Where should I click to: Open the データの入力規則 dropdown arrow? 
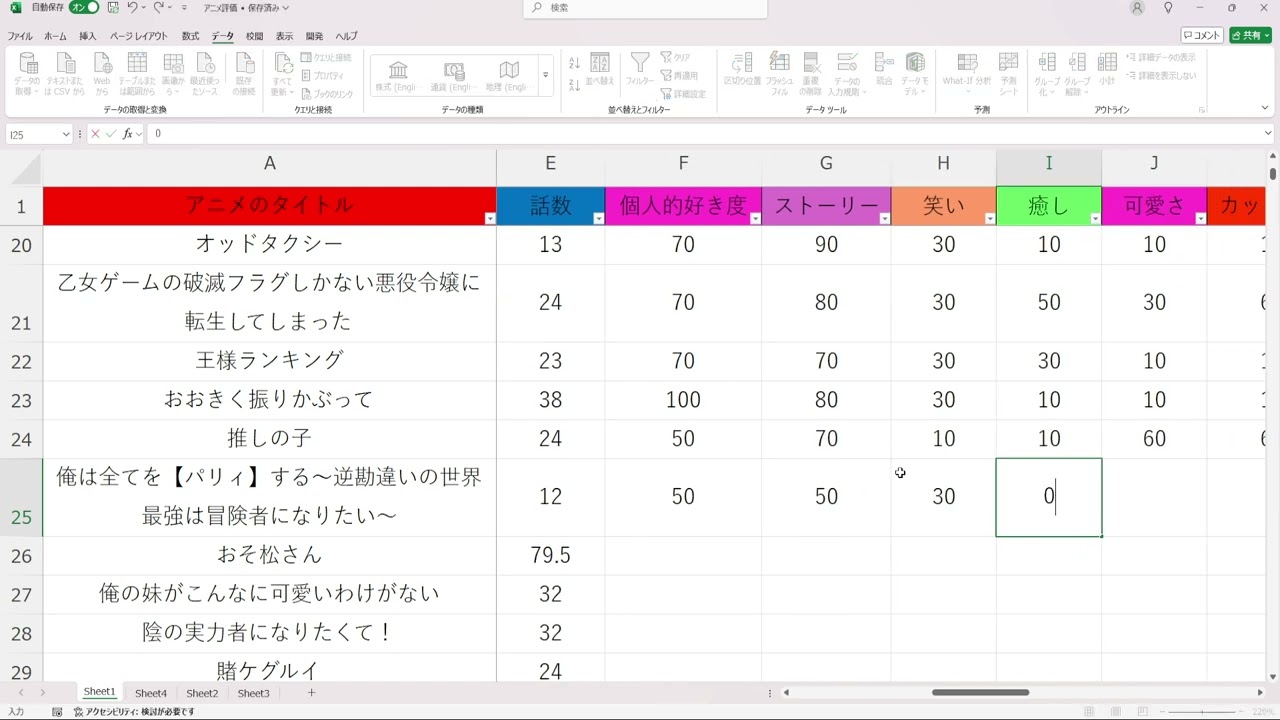tap(864, 91)
